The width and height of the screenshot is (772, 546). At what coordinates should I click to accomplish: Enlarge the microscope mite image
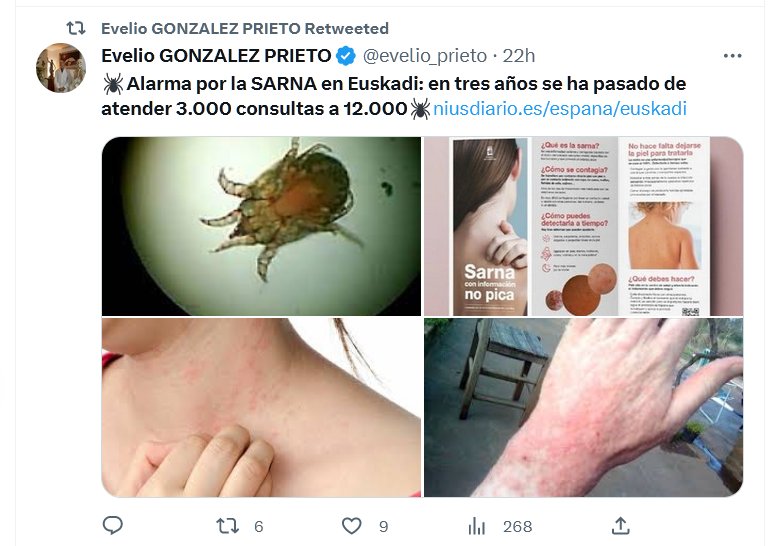[261, 226]
